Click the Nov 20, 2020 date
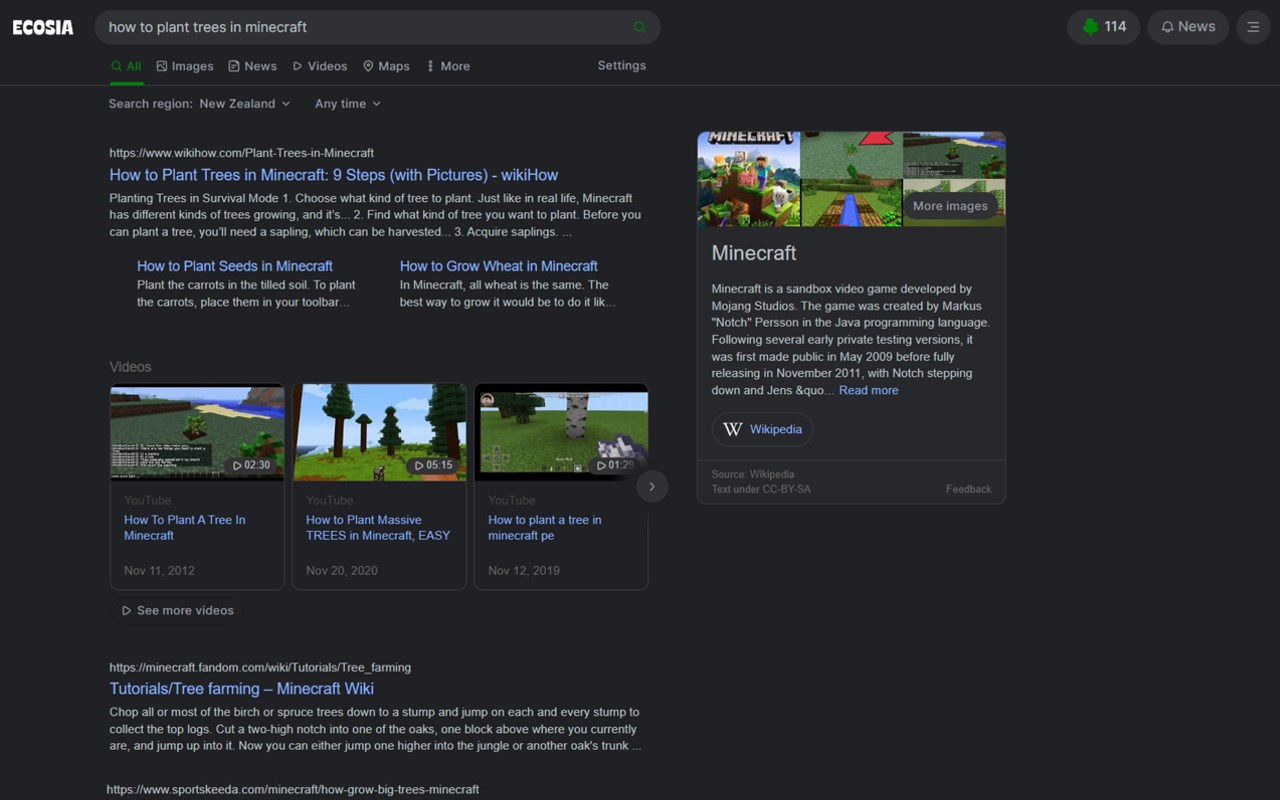1280x800 pixels. point(342,571)
